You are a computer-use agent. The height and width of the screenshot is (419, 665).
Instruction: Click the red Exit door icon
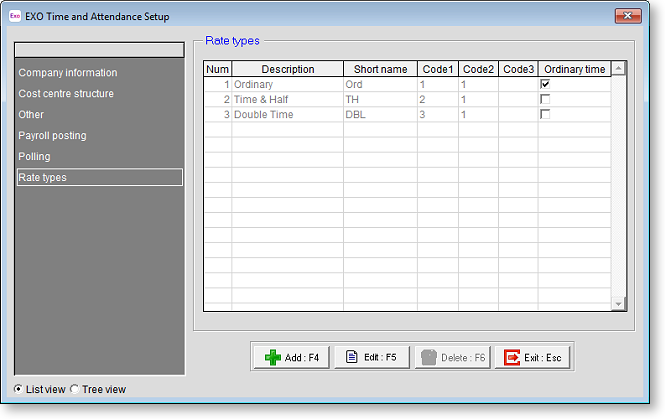(x=512, y=357)
